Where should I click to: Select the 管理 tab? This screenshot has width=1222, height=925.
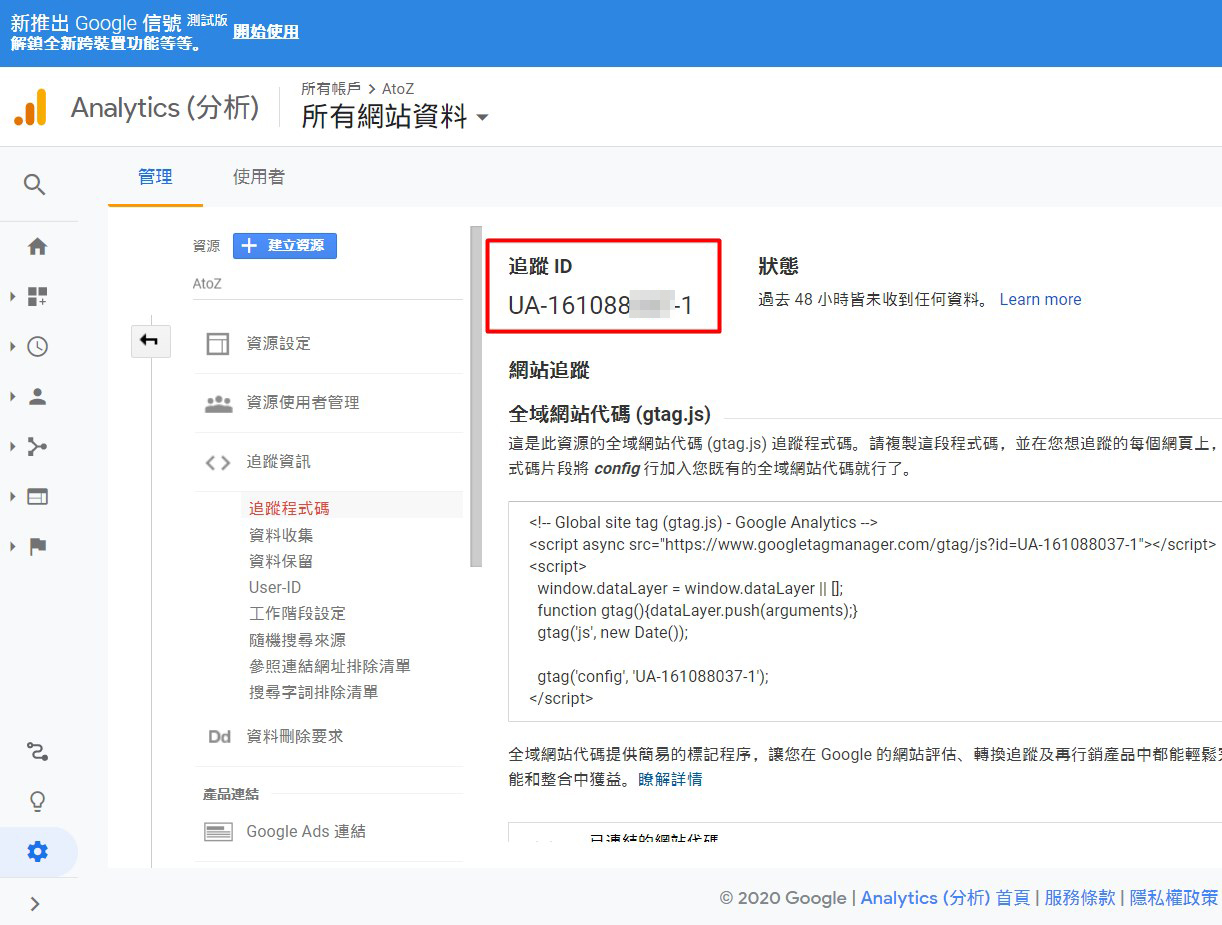tap(155, 177)
